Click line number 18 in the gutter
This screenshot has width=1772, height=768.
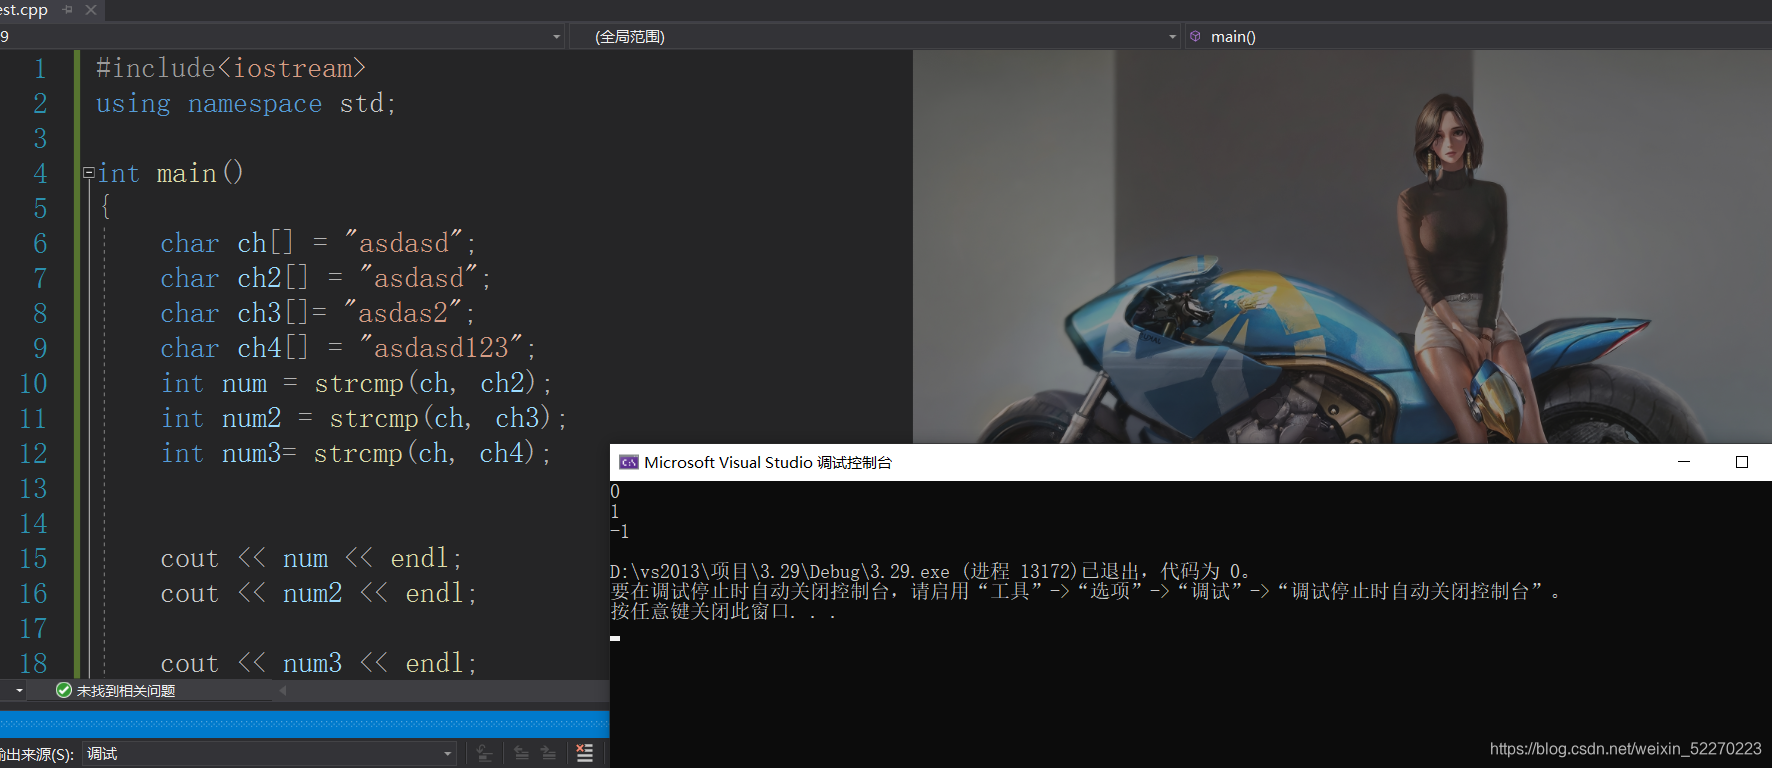click(x=33, y=663)
